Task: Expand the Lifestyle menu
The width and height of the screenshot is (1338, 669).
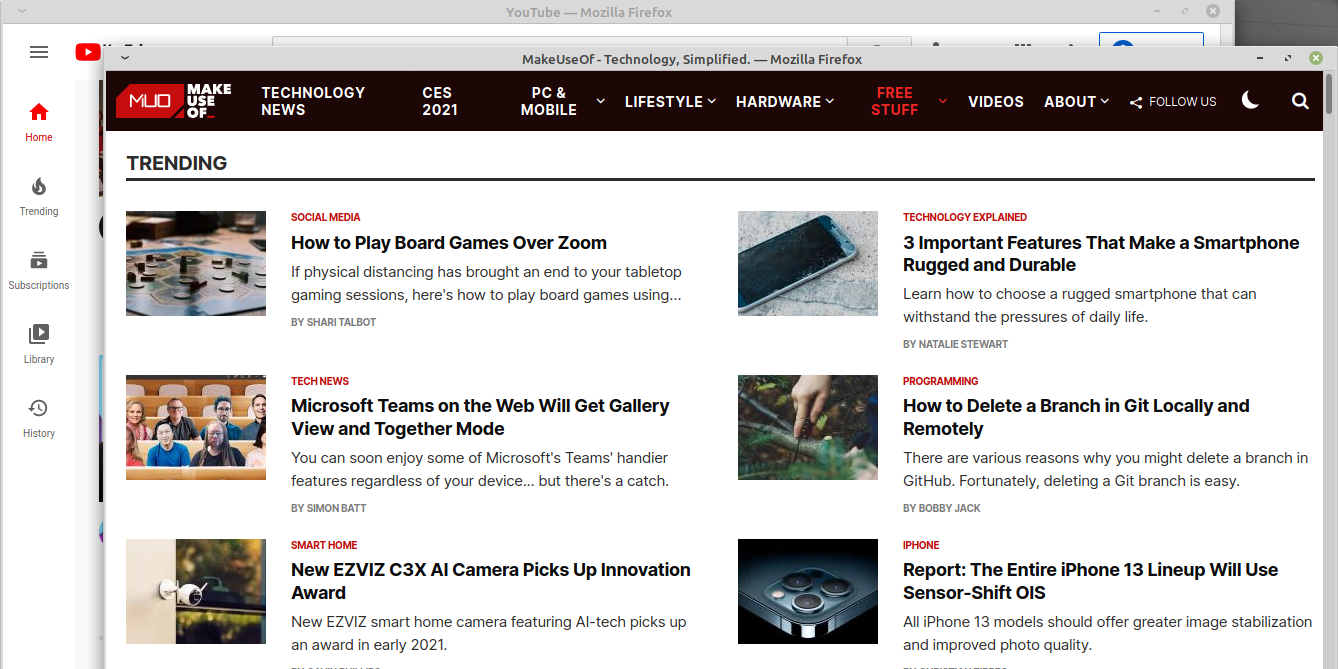Action: coord(670,101)
